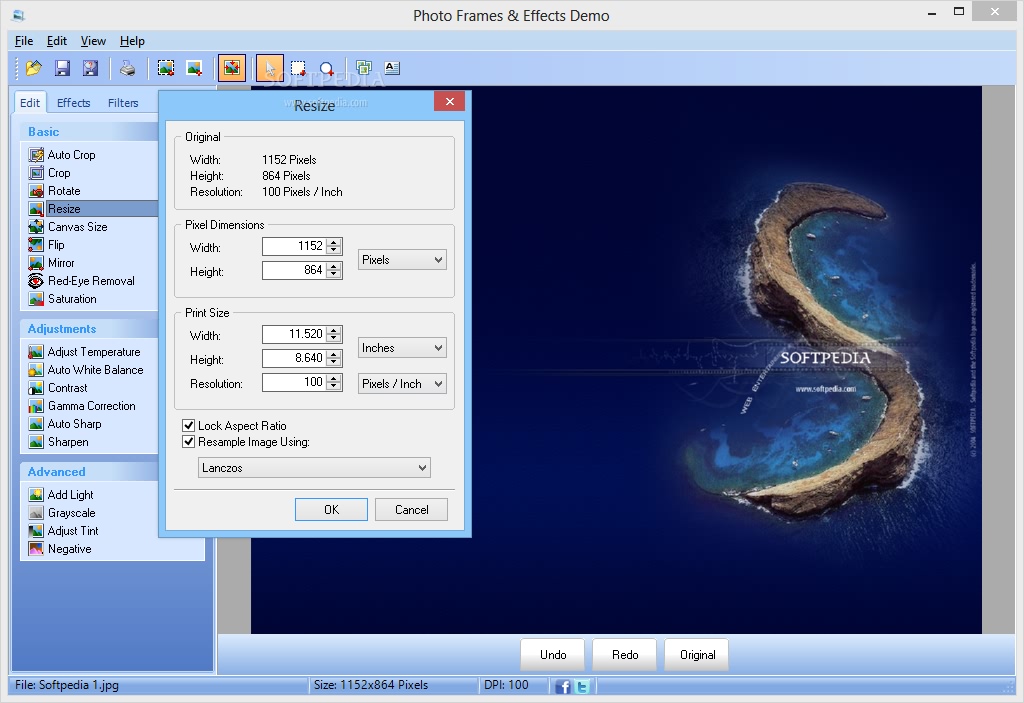Select the dashed rectangle selection tool

tap(298, 68)
